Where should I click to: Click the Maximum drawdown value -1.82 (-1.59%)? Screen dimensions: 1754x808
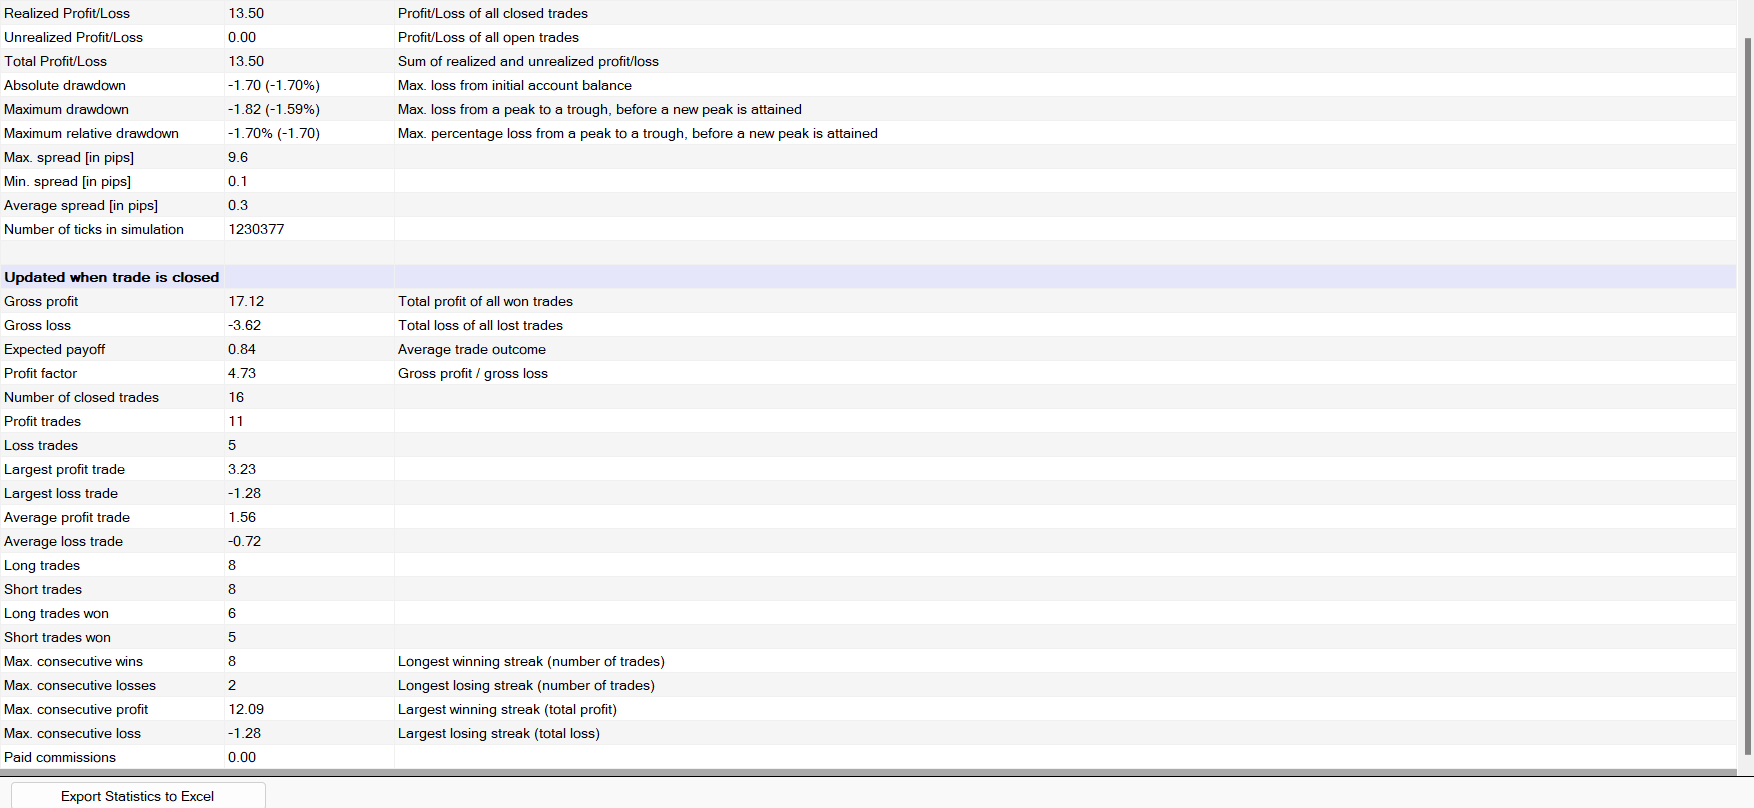[274, 109]
